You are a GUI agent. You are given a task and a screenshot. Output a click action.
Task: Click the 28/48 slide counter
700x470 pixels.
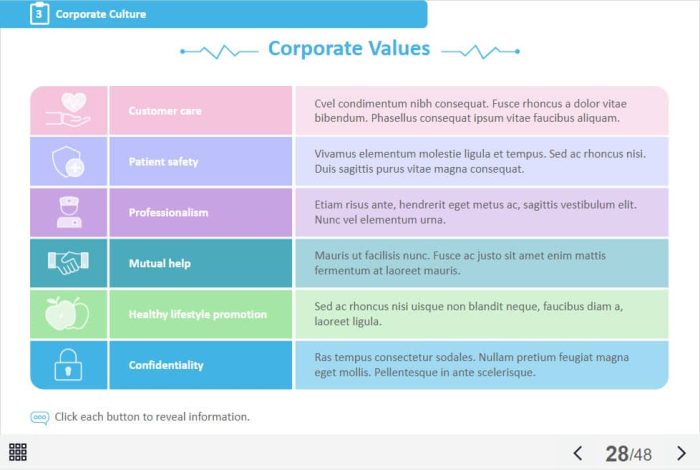(x=629, y=454)
